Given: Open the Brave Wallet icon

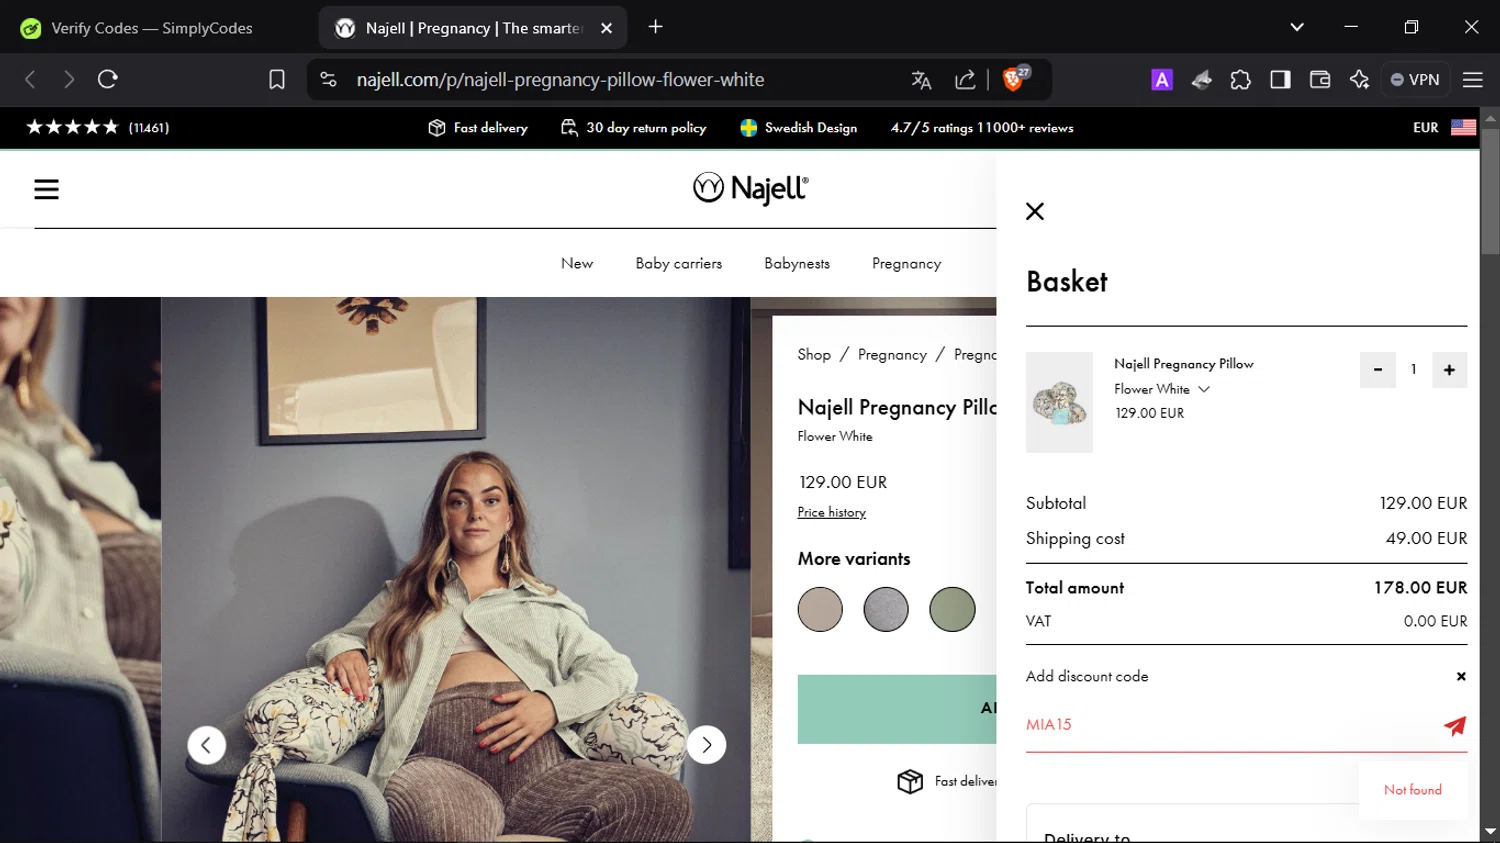Looking at the screenshot, I should pos(1320,80).
